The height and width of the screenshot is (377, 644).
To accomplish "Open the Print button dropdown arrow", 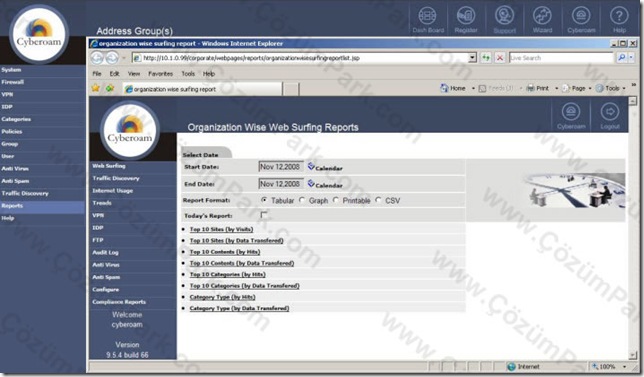I will (557, 89).
